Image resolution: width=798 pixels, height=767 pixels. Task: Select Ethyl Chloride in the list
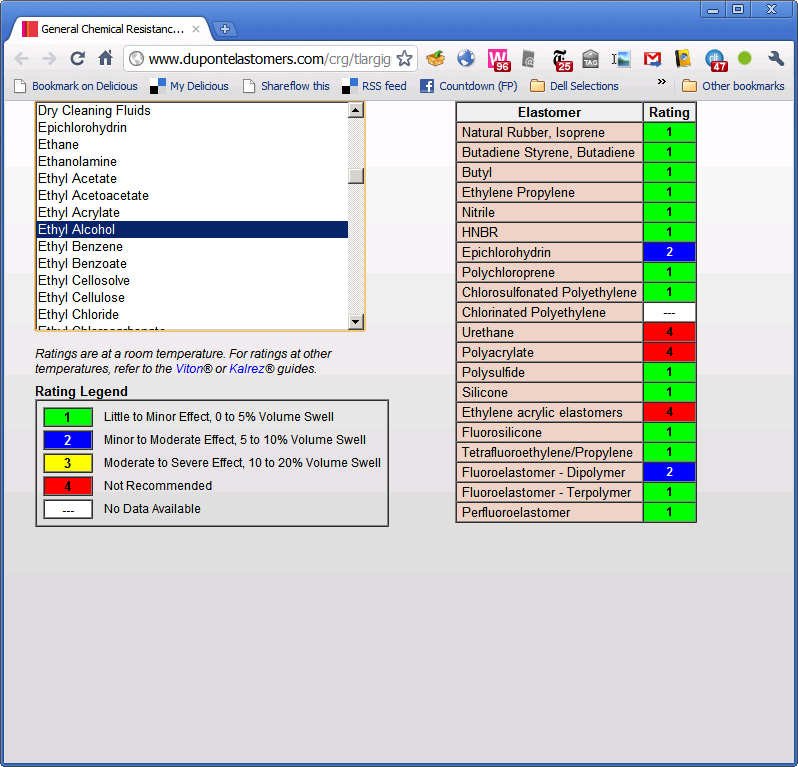[x=192, y=315]
